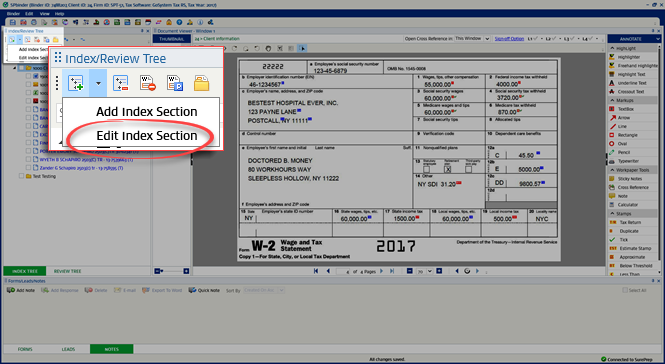Click the THUMBNAIL tab button
This screenshot has height=364, width=665.
172,39
